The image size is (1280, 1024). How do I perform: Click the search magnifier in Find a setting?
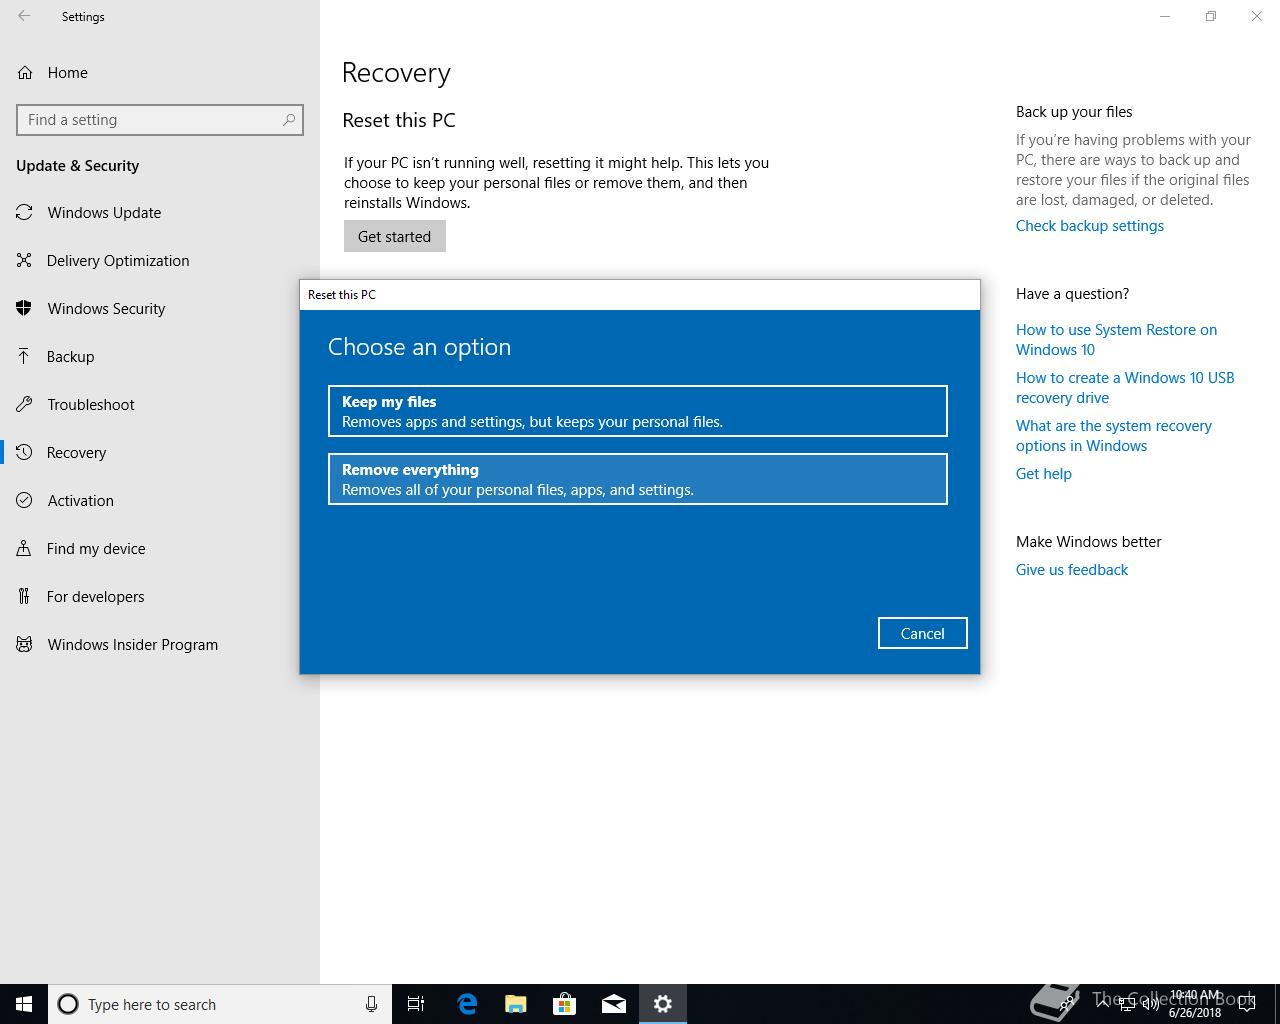[x=289, y=120]
